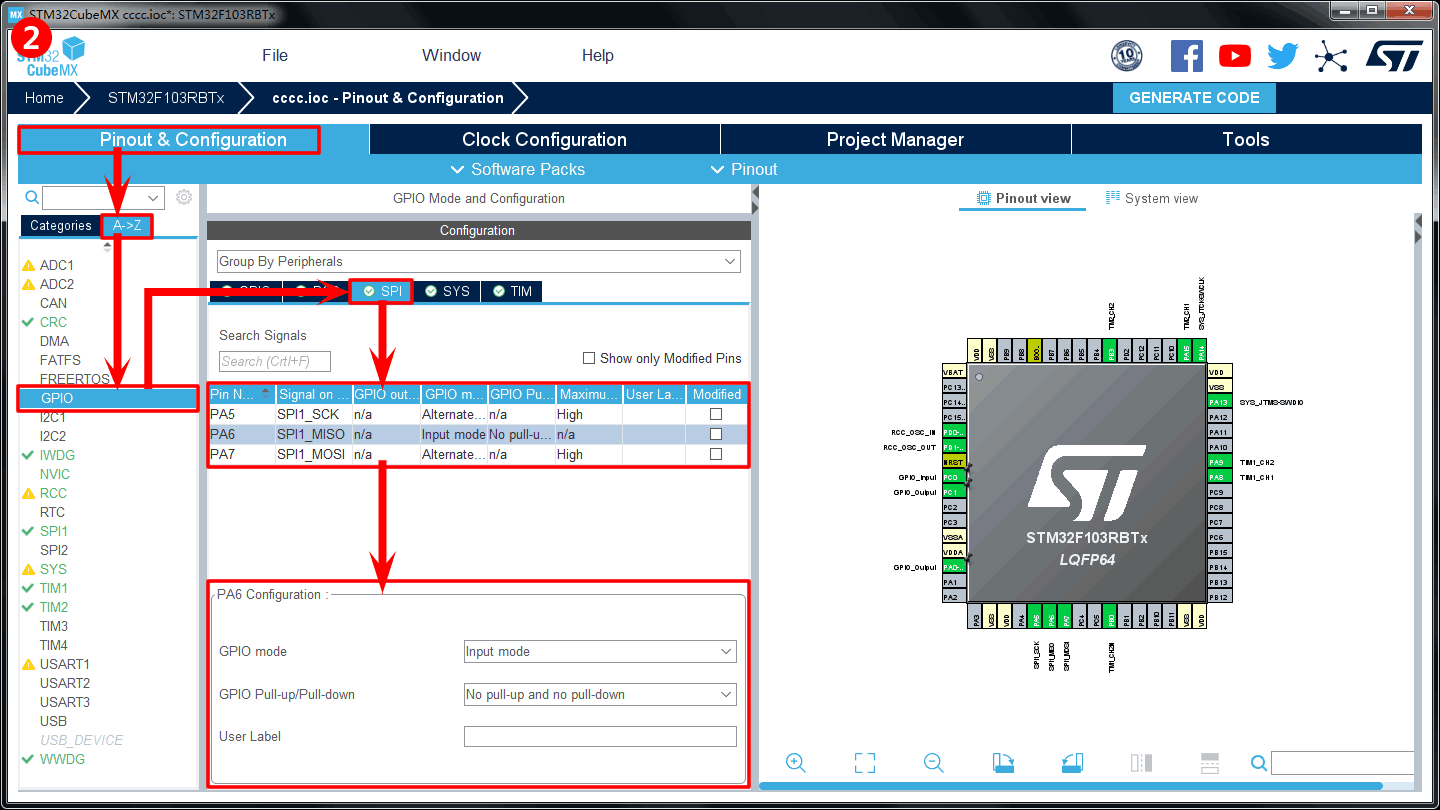Tick the Modified checkbox for PA7

(x=716, y=454)
